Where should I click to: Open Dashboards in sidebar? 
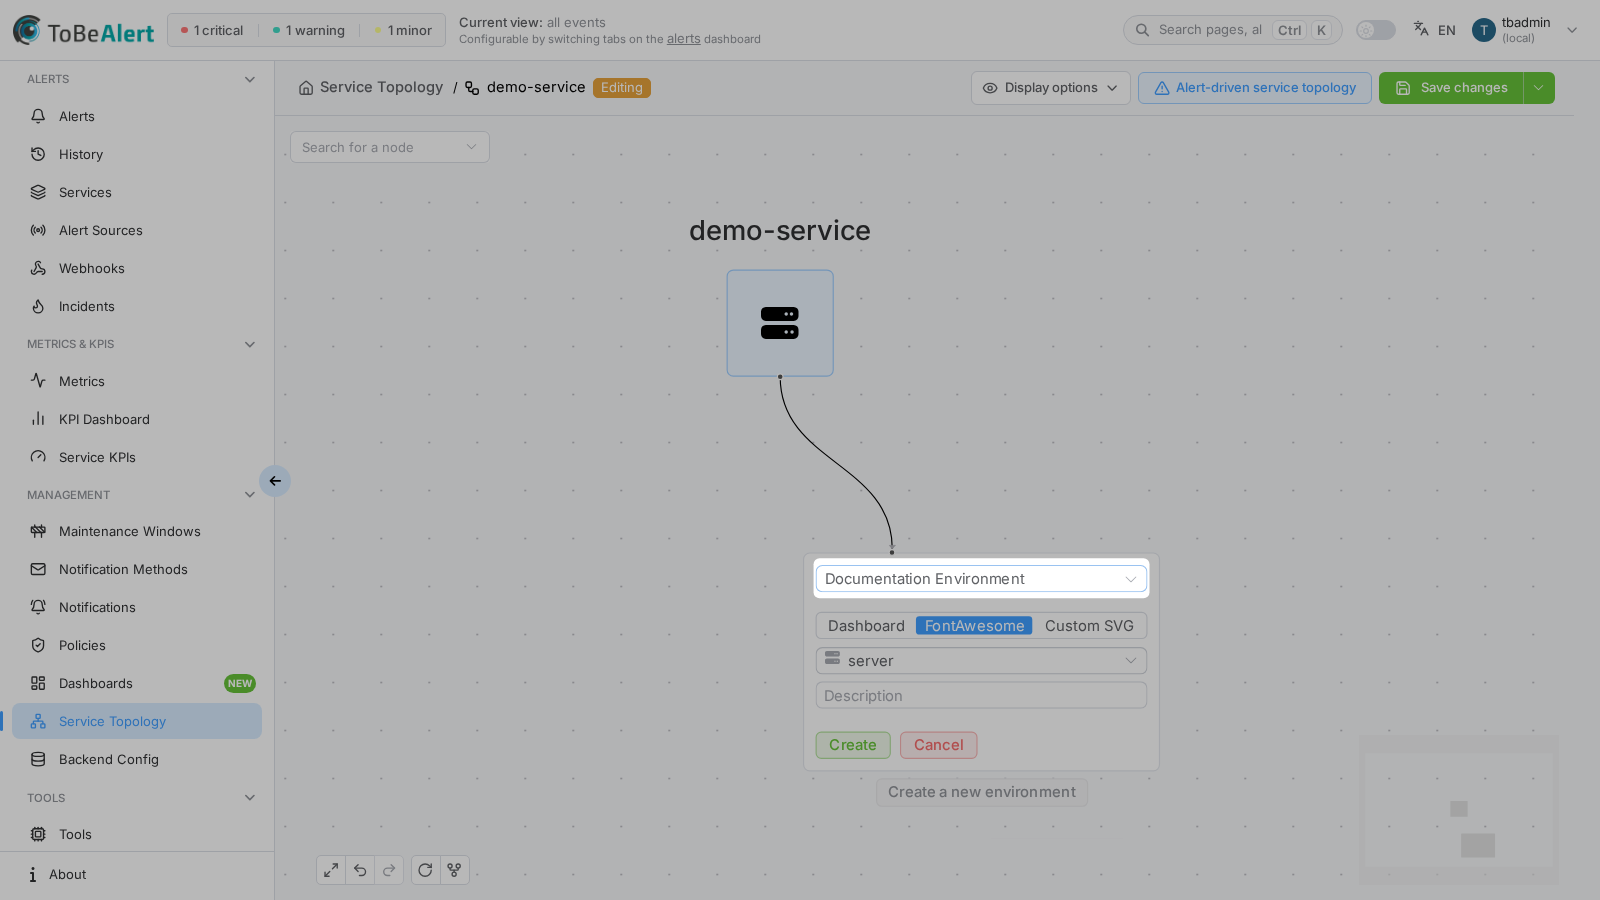click(x=137, y=683)
